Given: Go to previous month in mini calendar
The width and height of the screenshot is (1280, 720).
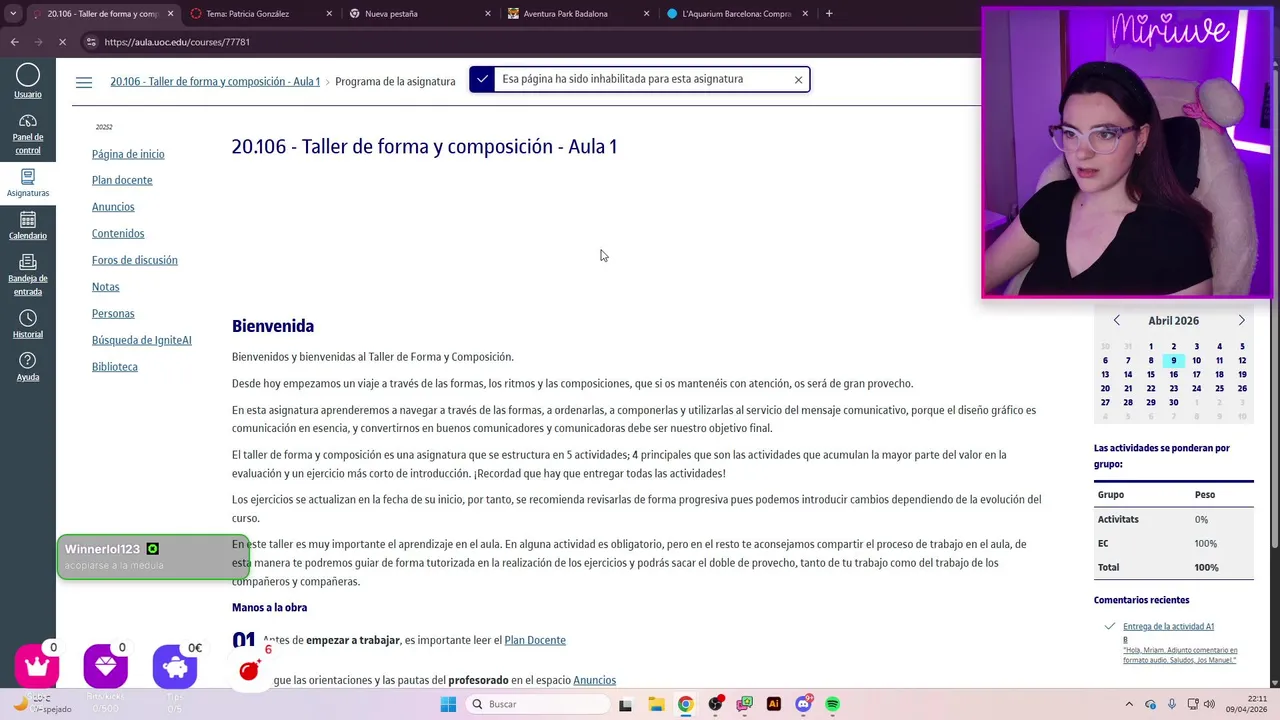Looking at the screenshot, I should [x=1117, y=321].
